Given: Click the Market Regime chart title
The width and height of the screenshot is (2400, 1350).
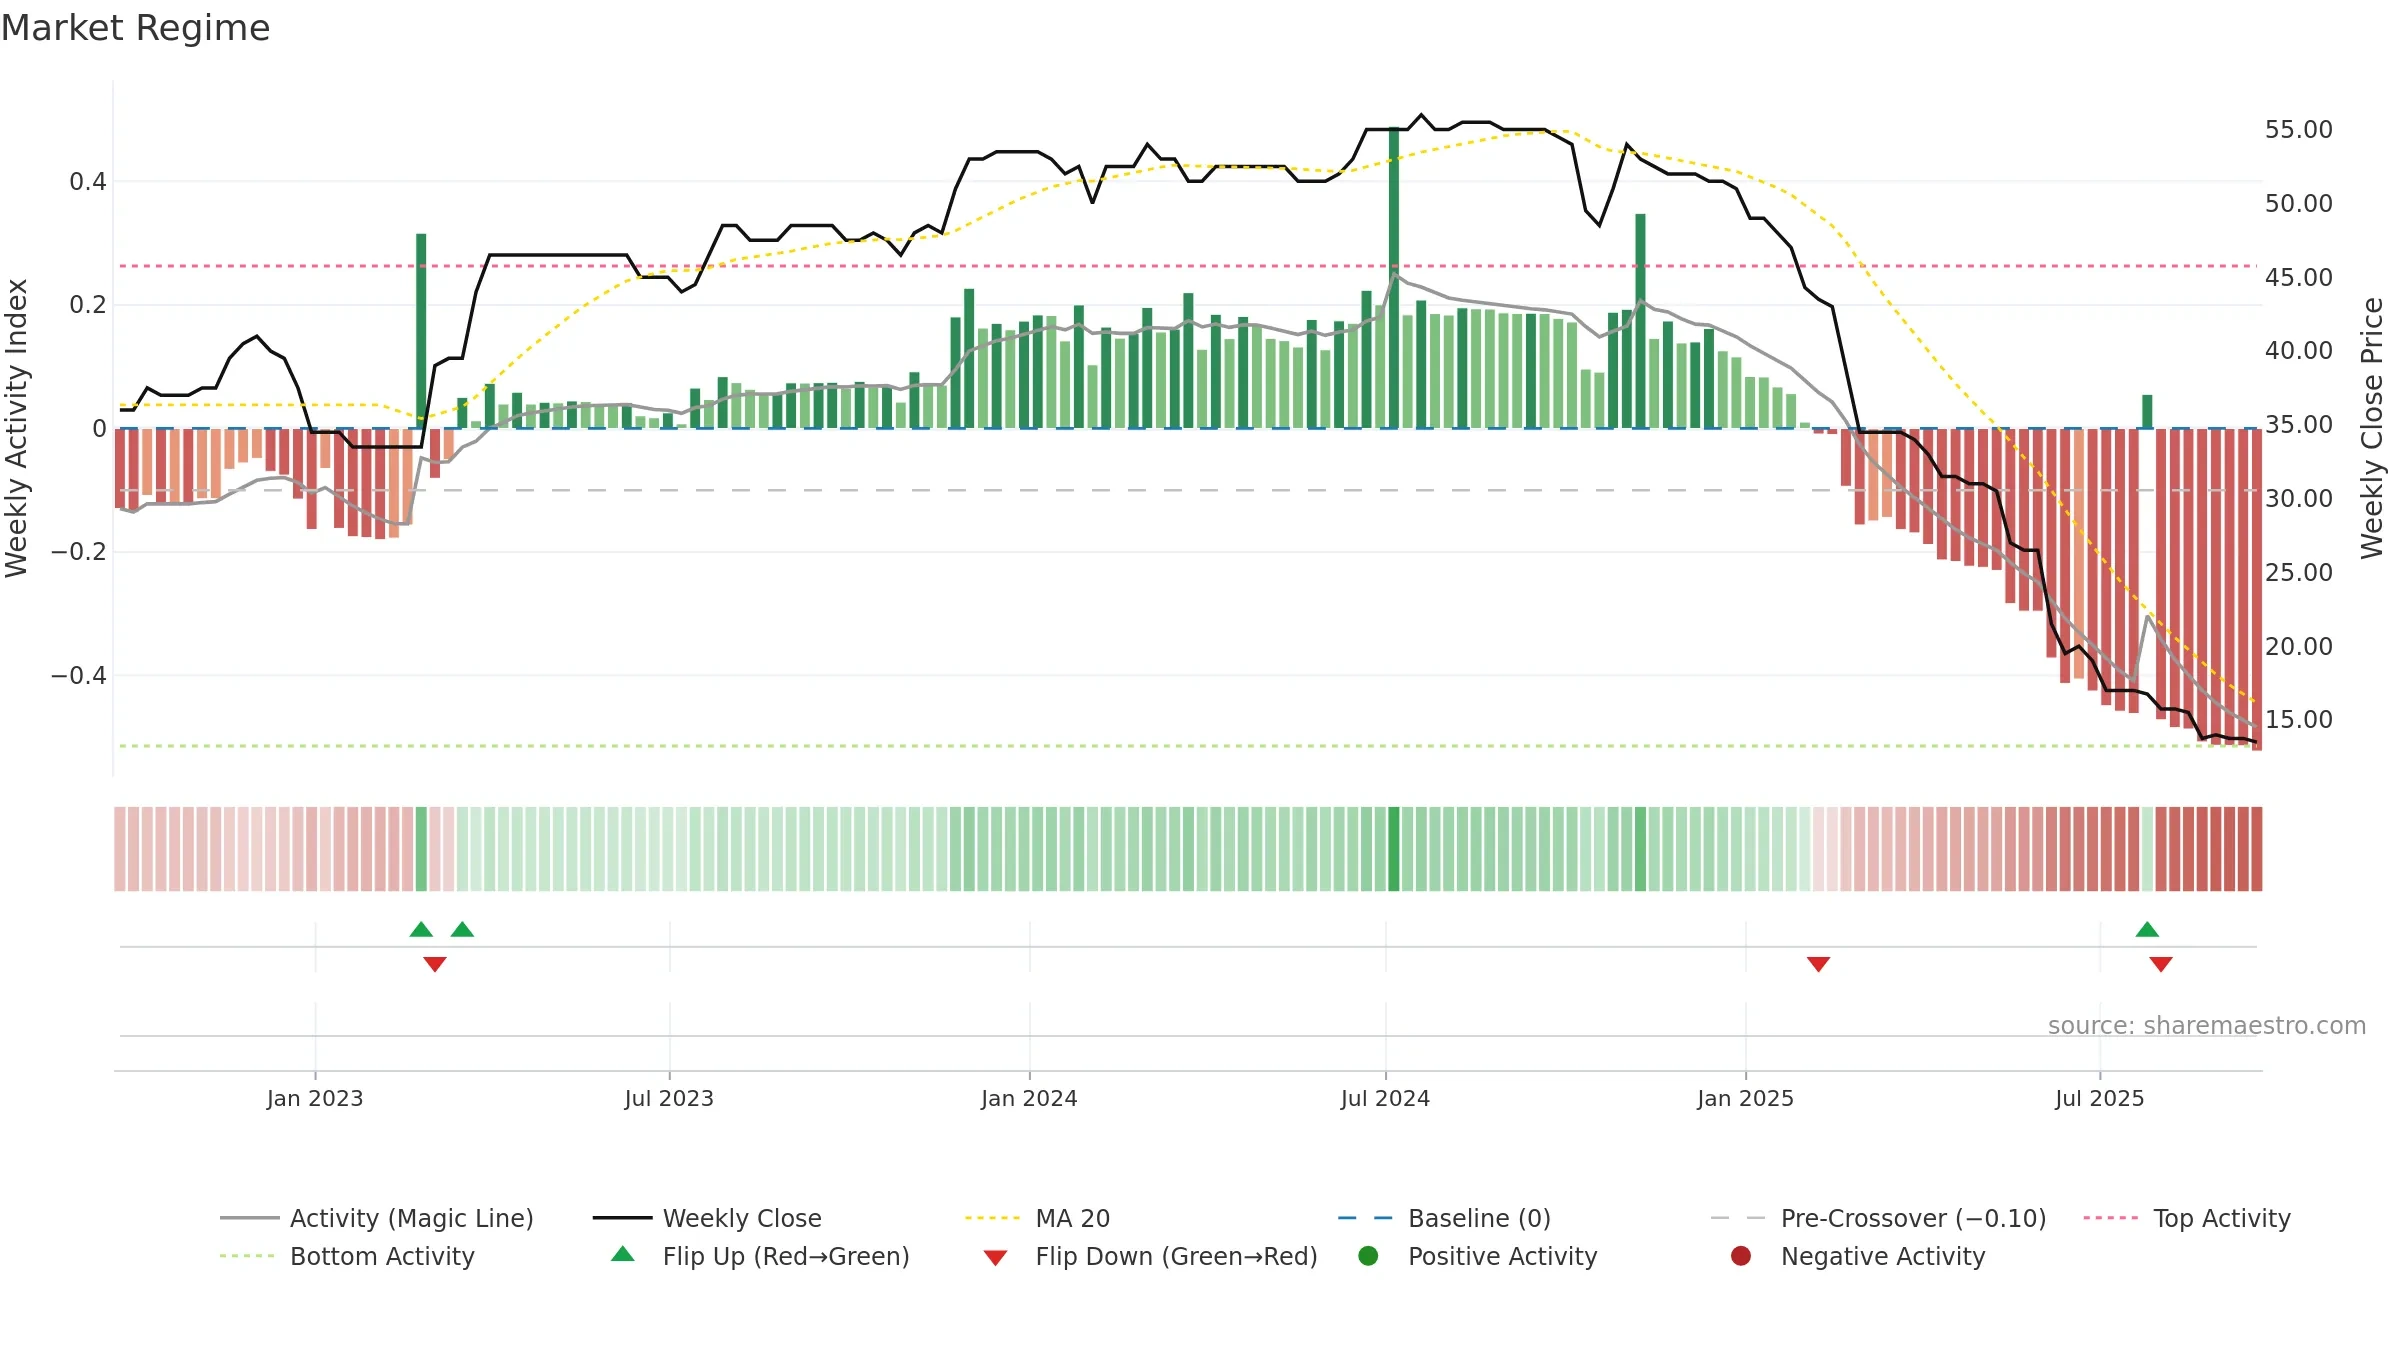Looking at the screenshot, I should (x=135, y=28).
